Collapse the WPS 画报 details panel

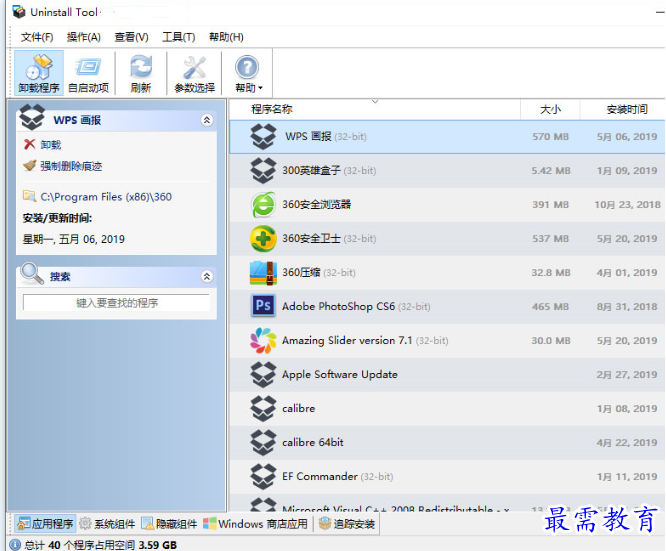pyautogui.click(x=207, y=120)
